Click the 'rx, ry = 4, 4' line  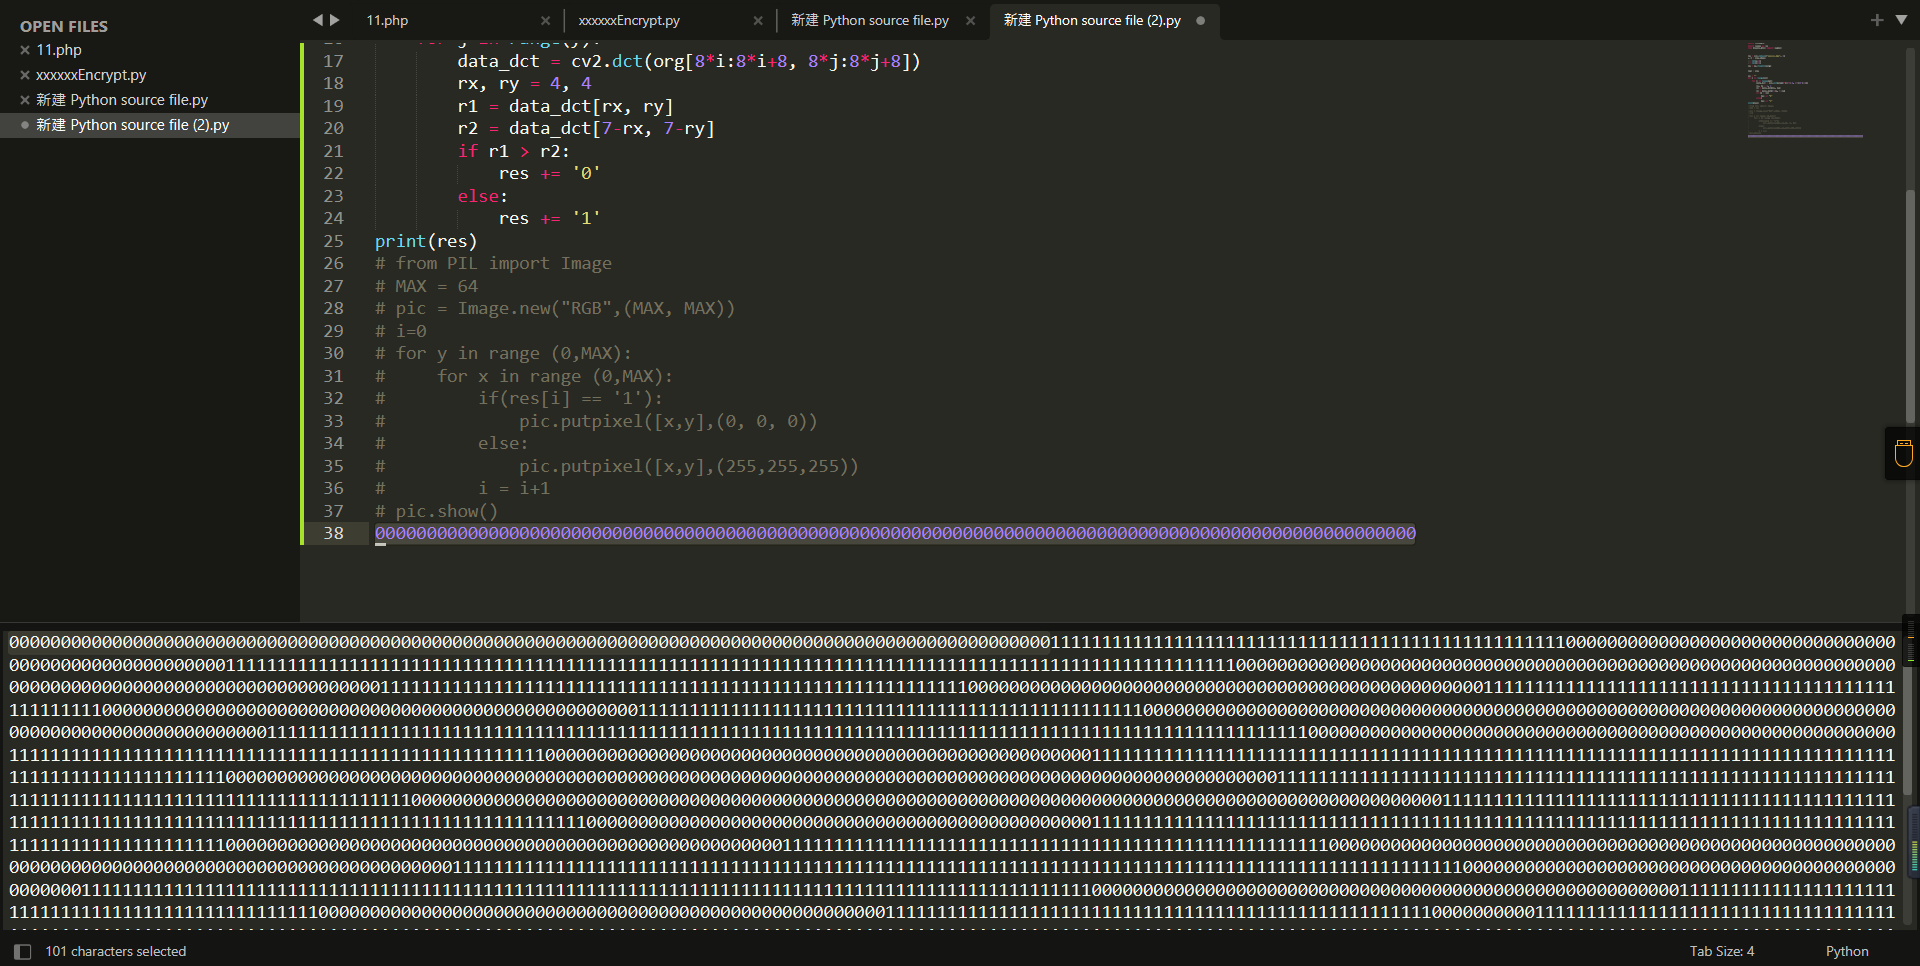(525, 83)
